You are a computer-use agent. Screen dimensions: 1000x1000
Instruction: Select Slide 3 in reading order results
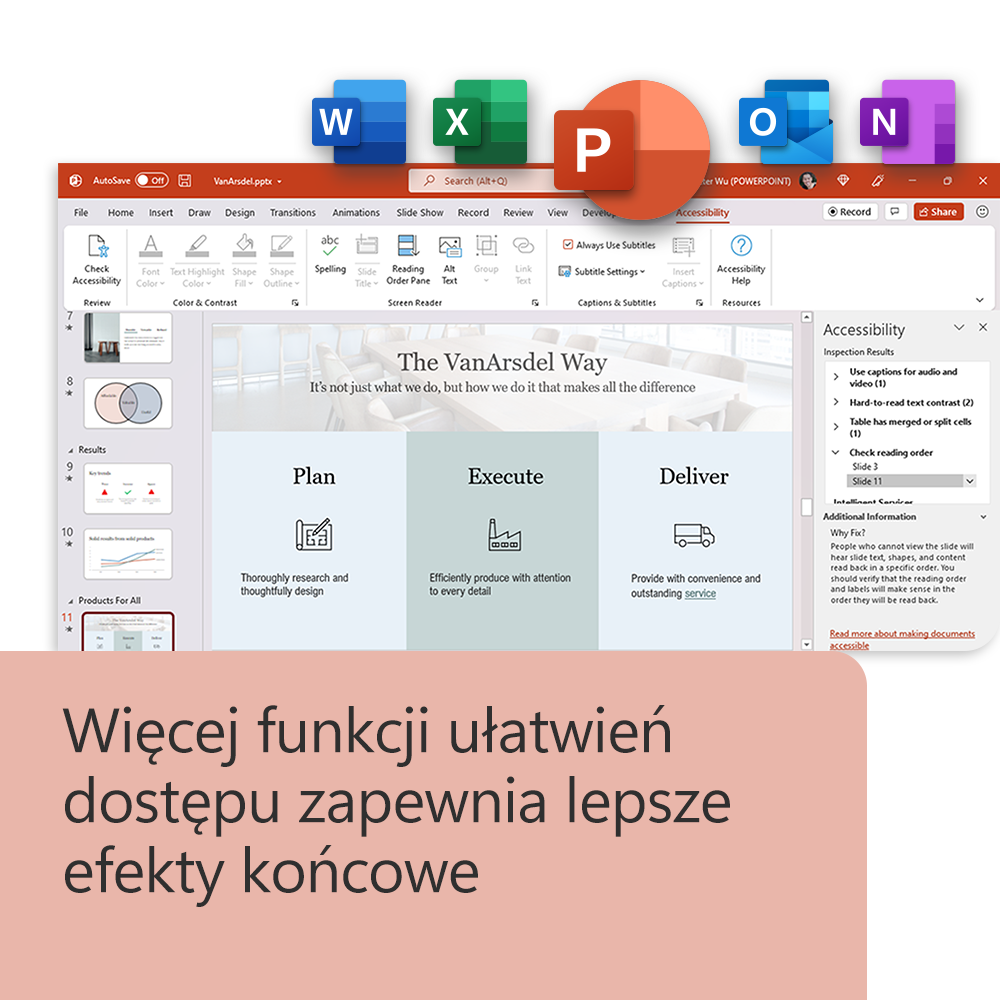coord(865,466)
